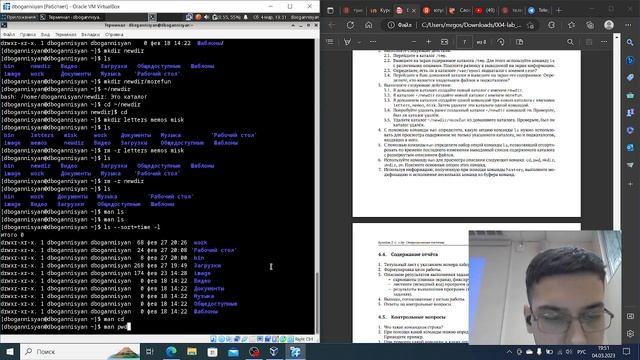Open the Правка menu in the terminal
Screen dimensions: 640x360
(x=28, y=35)
